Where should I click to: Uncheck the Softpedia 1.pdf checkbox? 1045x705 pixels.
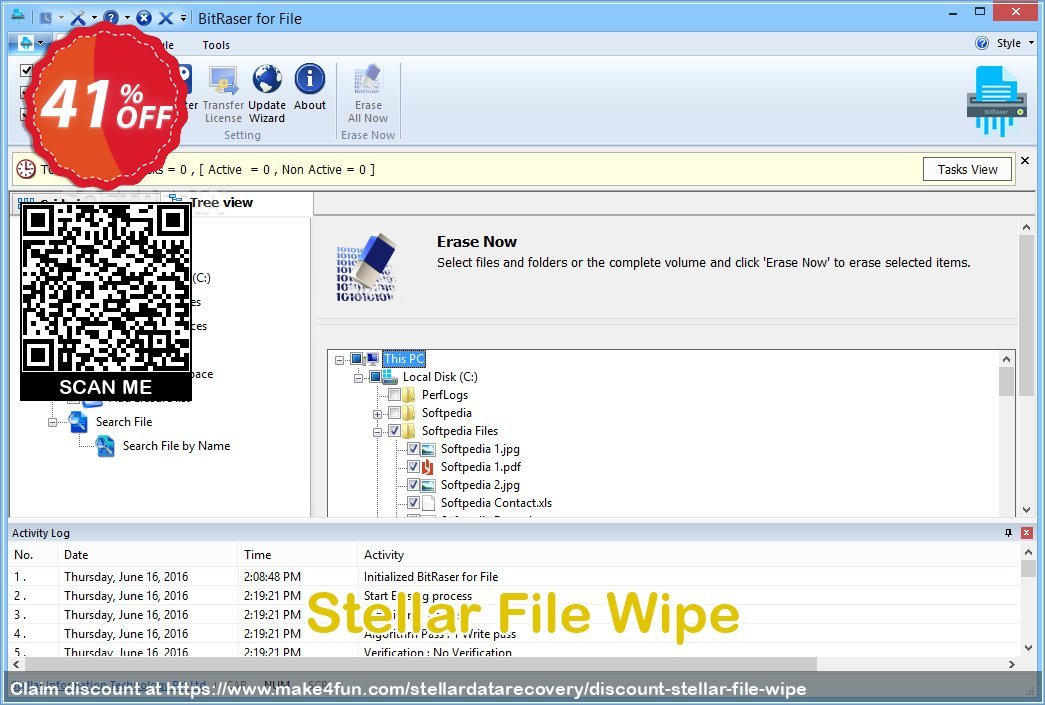(x=413, y=466)
